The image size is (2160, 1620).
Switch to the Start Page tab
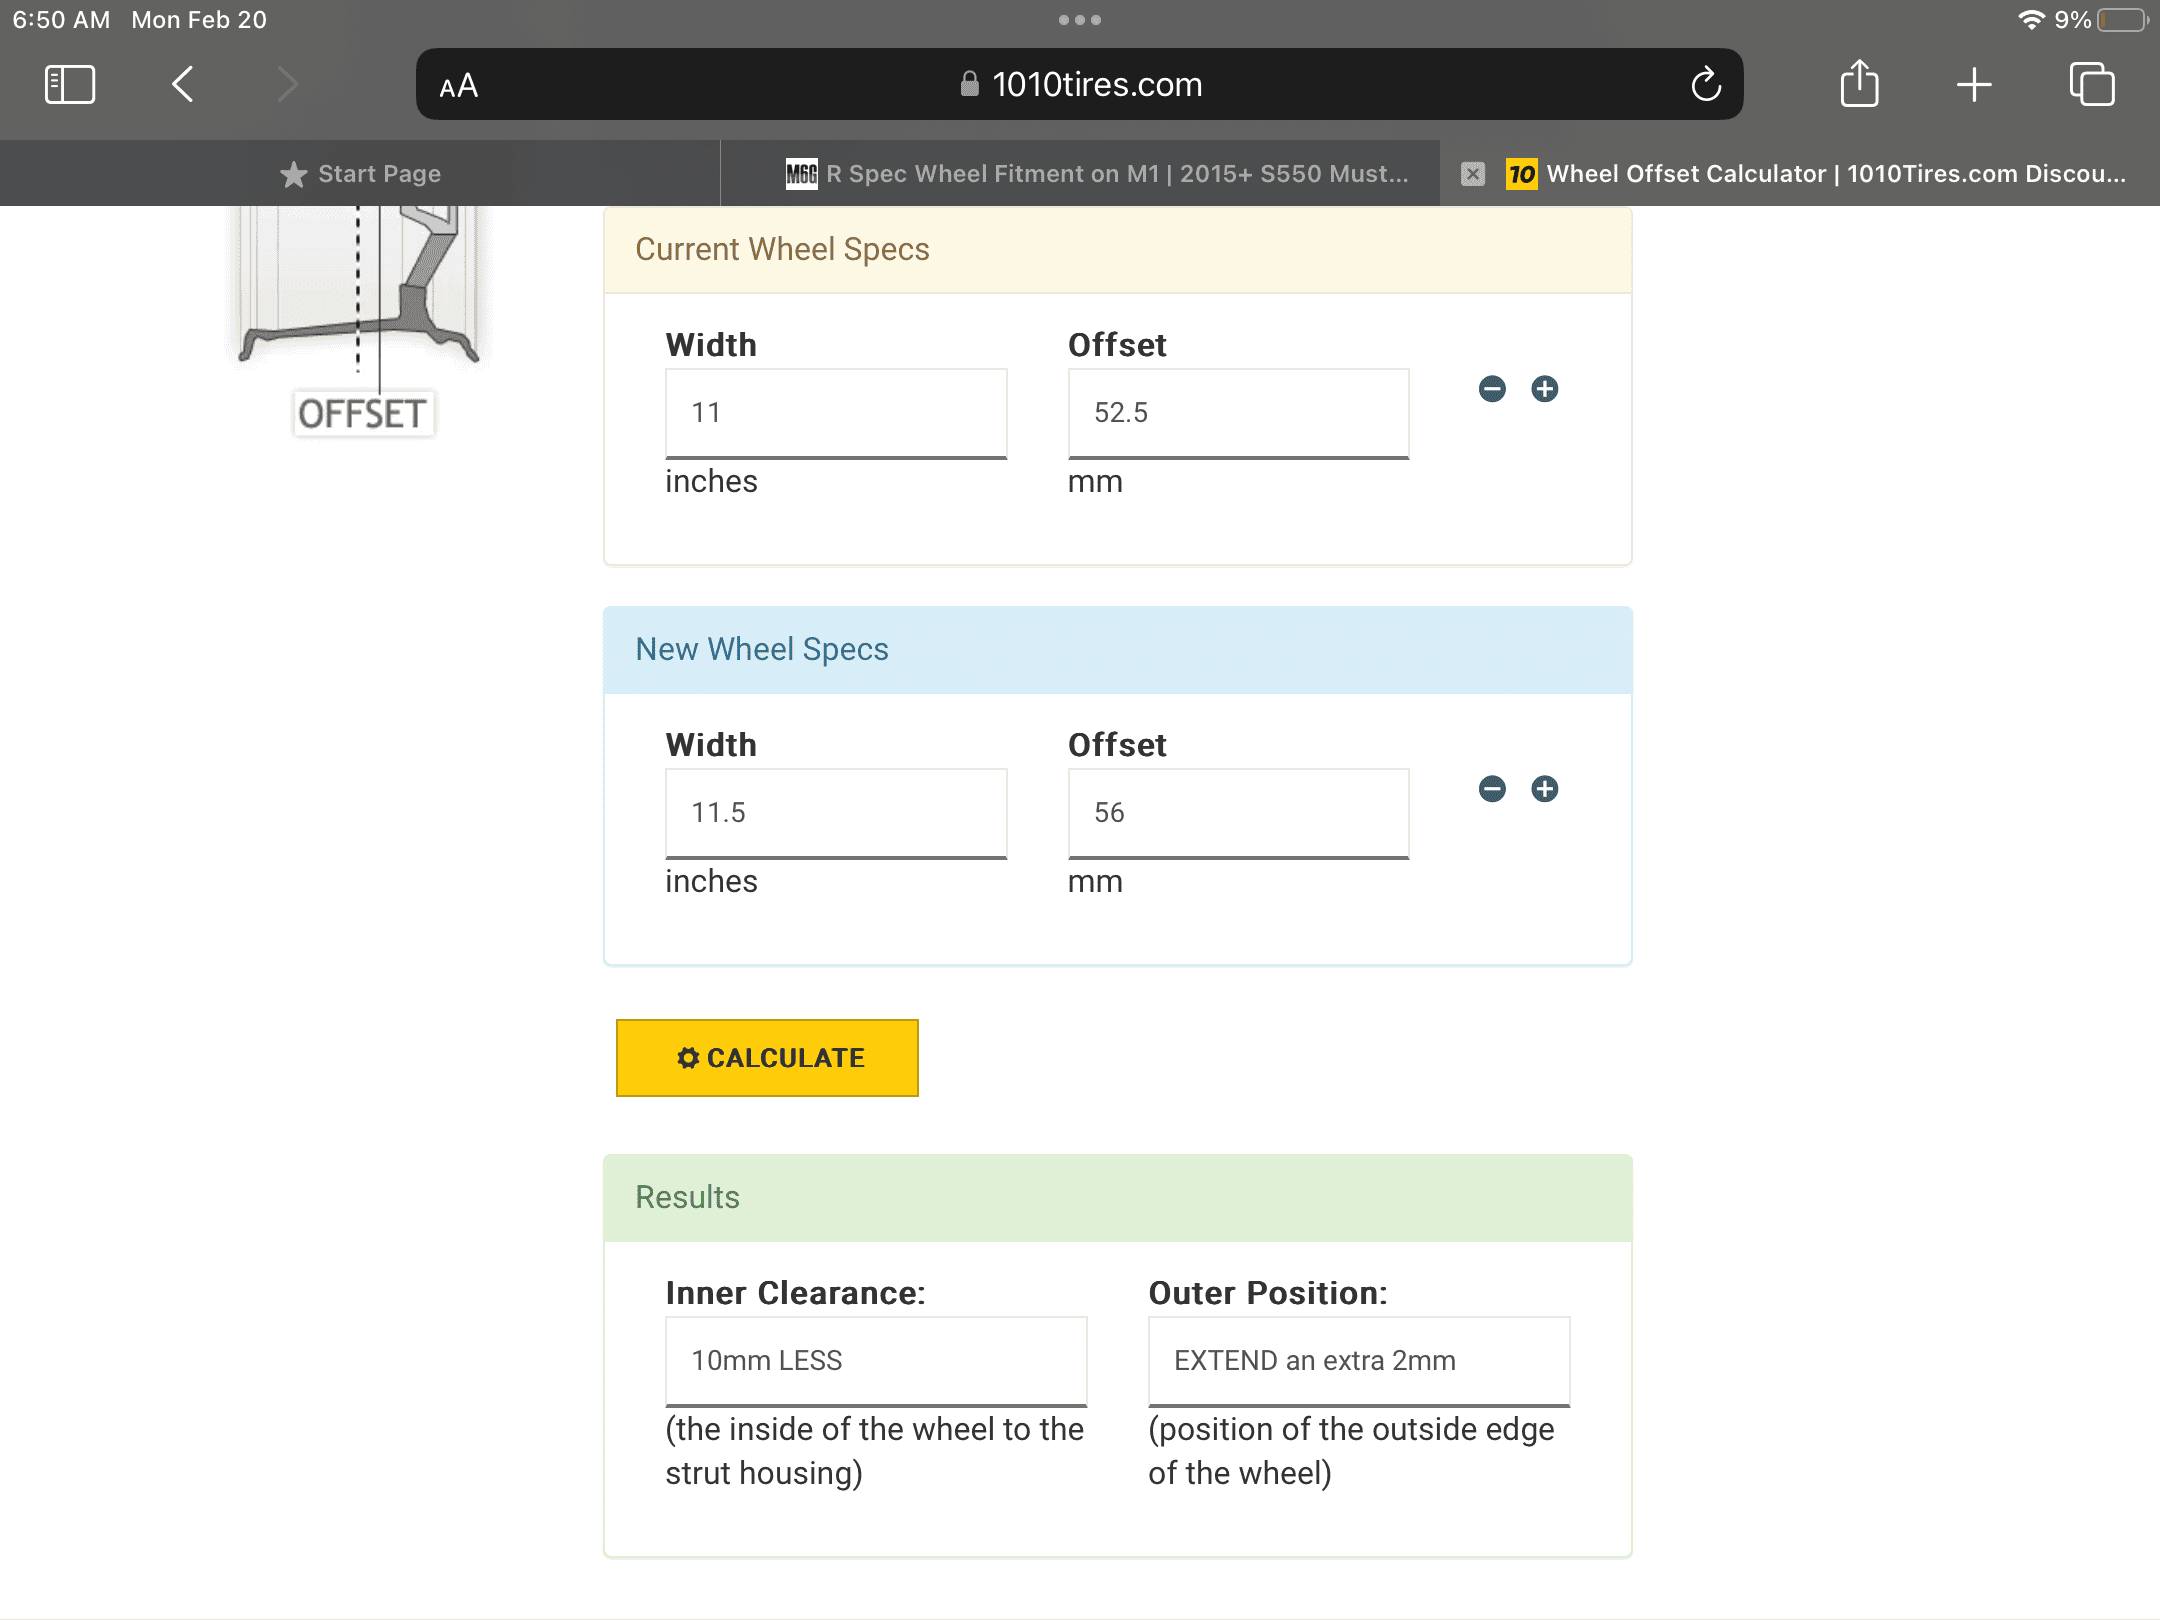(360, 174)
